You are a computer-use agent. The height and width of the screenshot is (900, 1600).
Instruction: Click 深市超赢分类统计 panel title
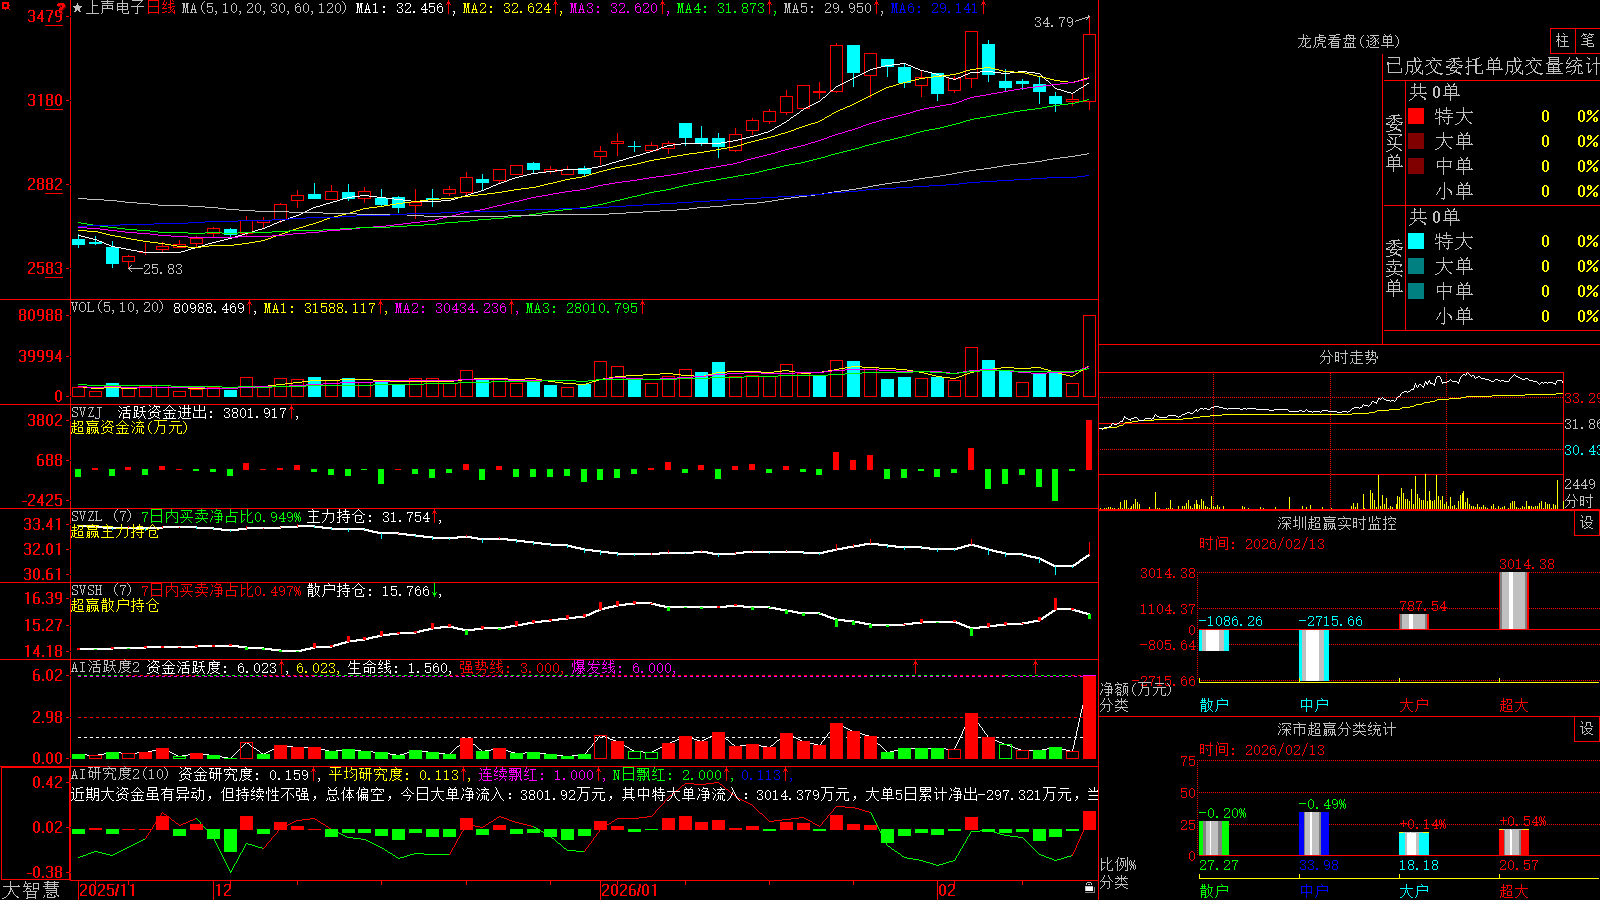point(1336,729)
